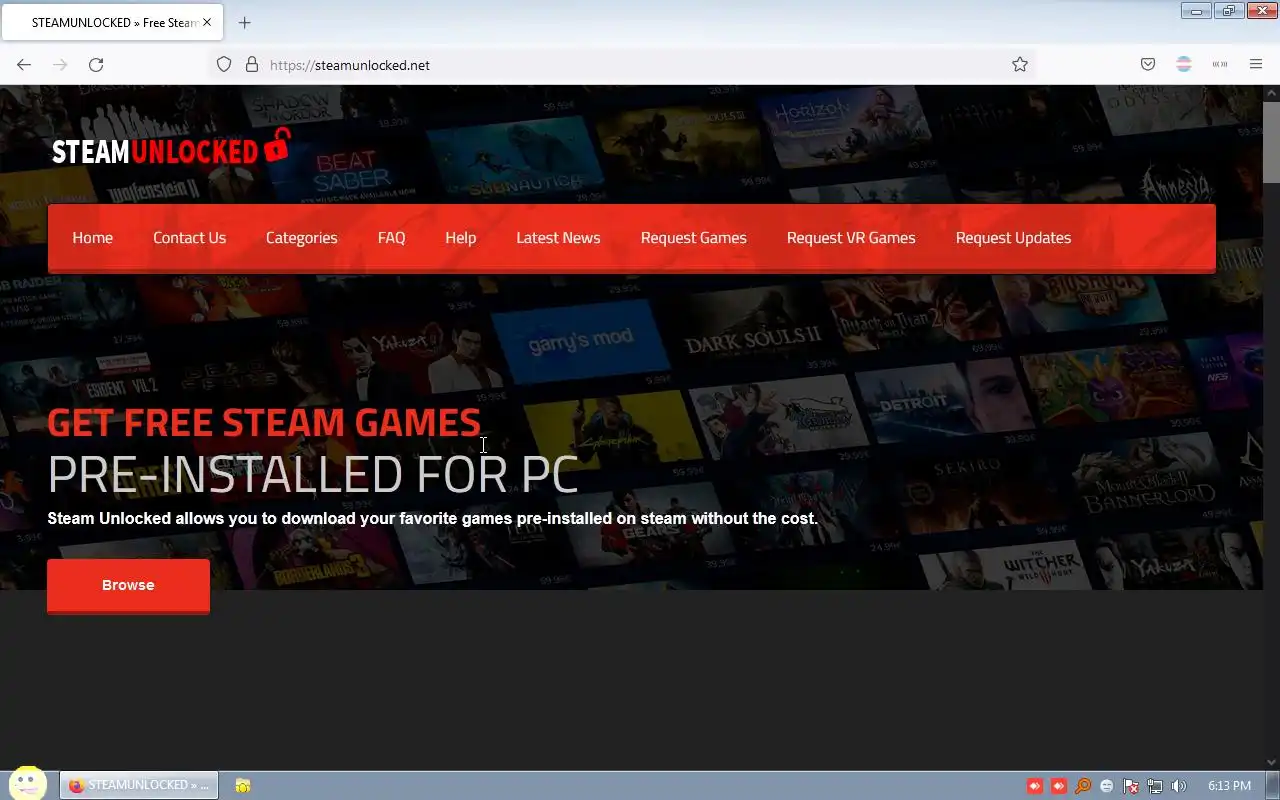1280x800 pixels.
Task: Open Request VR Games page
Action: [851, 238]
